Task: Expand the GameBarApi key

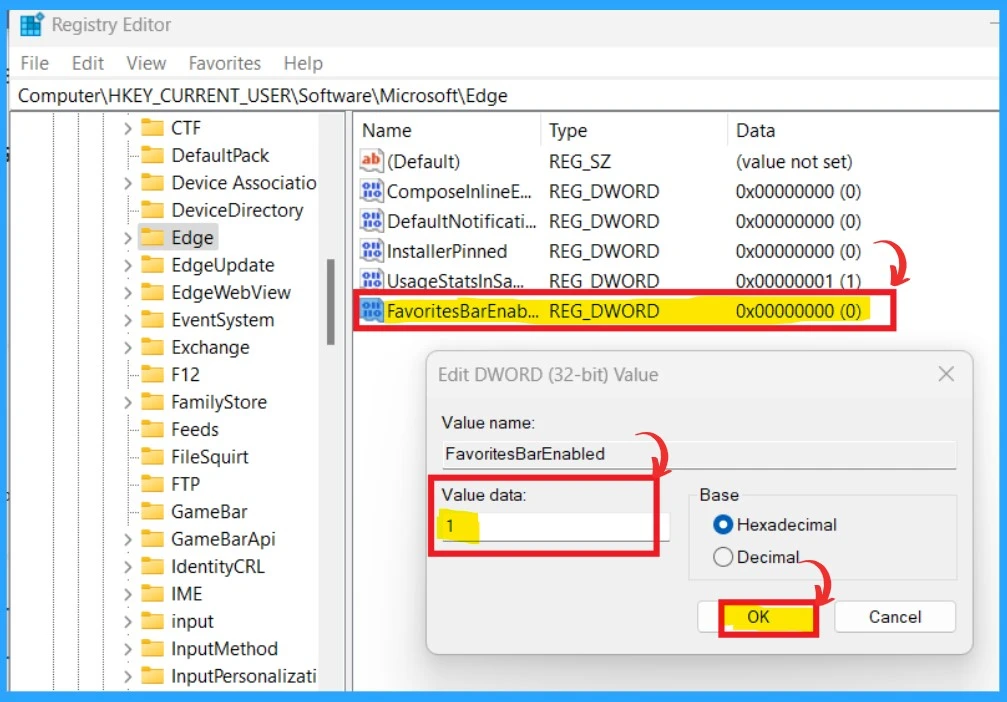Action: (x=128, y=540)
